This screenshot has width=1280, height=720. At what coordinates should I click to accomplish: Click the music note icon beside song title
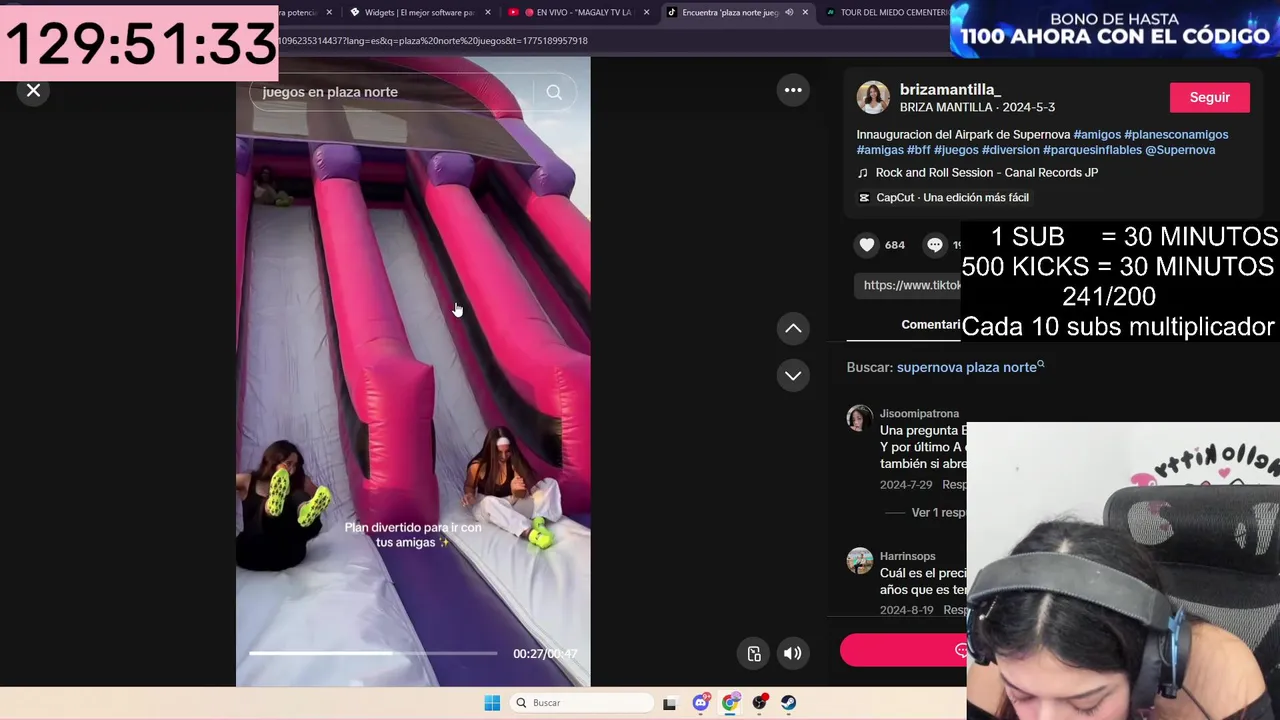863,172
